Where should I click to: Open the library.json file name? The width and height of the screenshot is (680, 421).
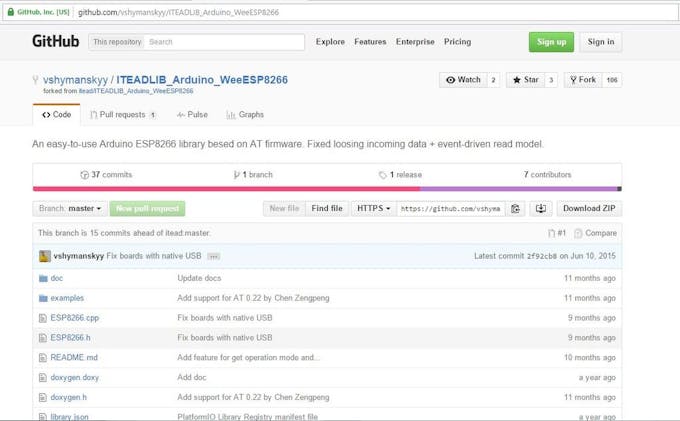pos(69,417)
